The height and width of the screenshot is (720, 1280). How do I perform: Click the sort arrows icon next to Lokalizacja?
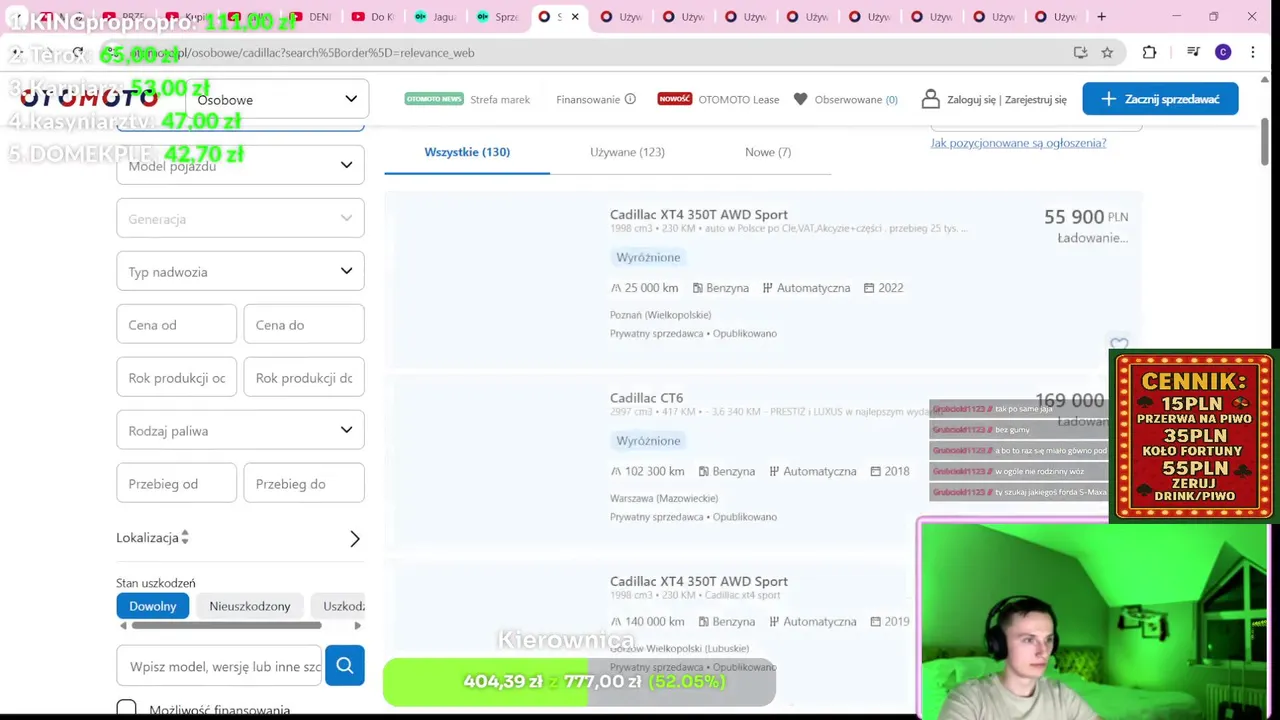point(185,537)
